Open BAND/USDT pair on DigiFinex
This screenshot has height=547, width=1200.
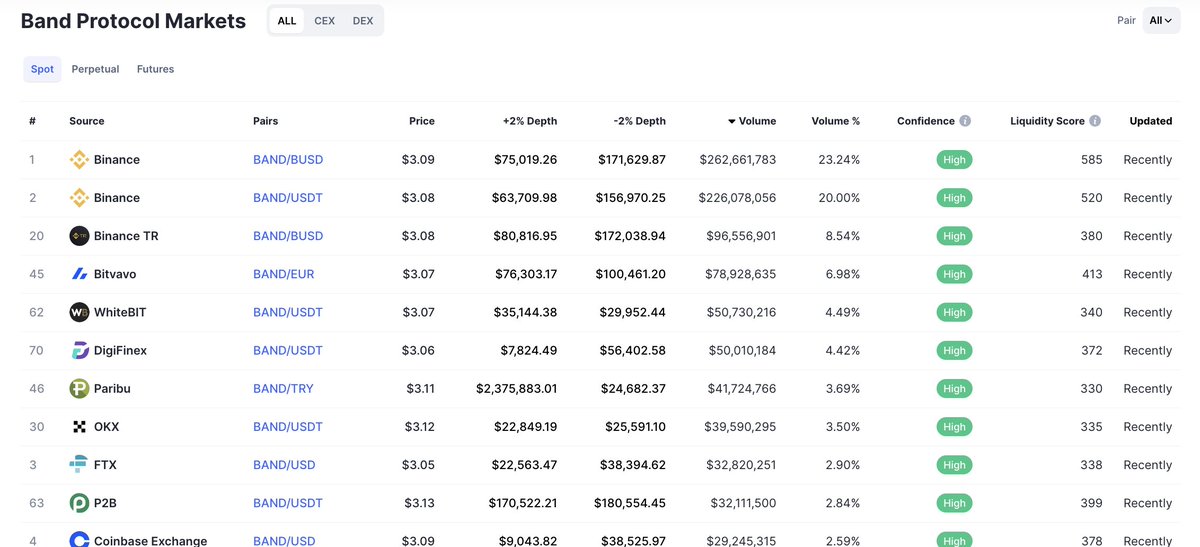(288, 350)
